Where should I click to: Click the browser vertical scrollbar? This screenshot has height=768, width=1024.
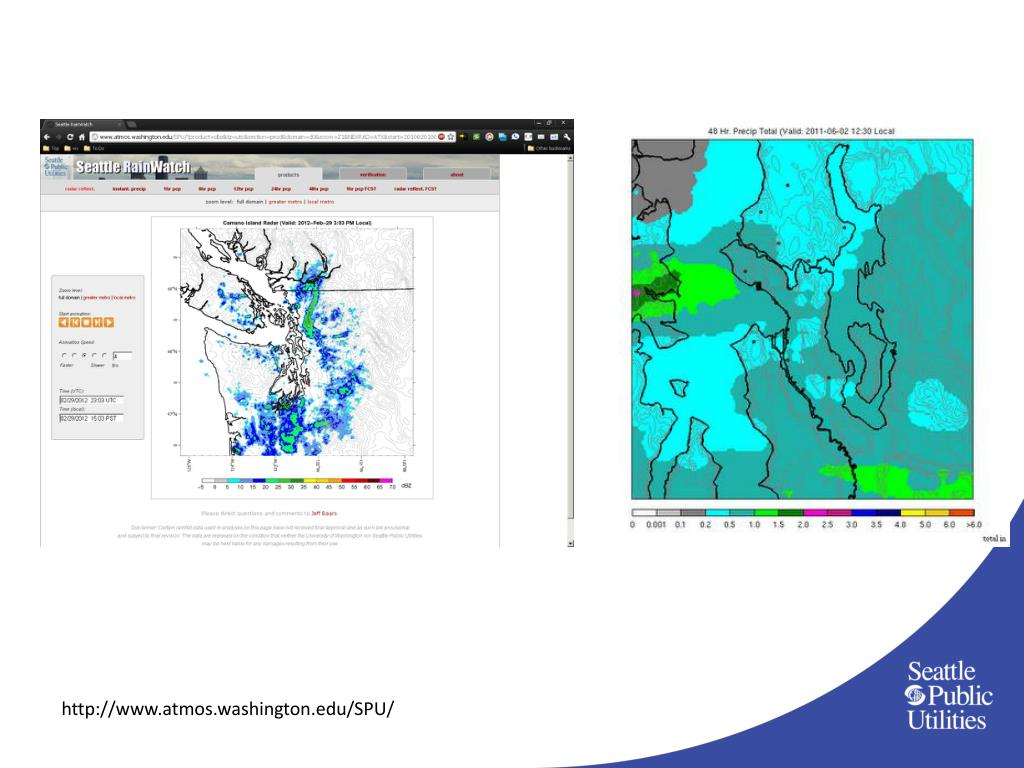(x=570, y=351)
